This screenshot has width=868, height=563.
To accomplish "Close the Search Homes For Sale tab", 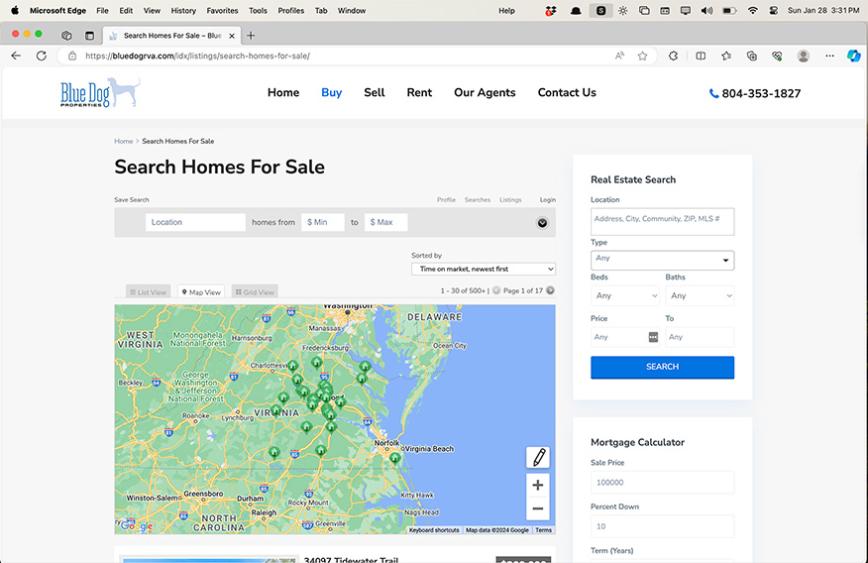I will tap(232, 35).
